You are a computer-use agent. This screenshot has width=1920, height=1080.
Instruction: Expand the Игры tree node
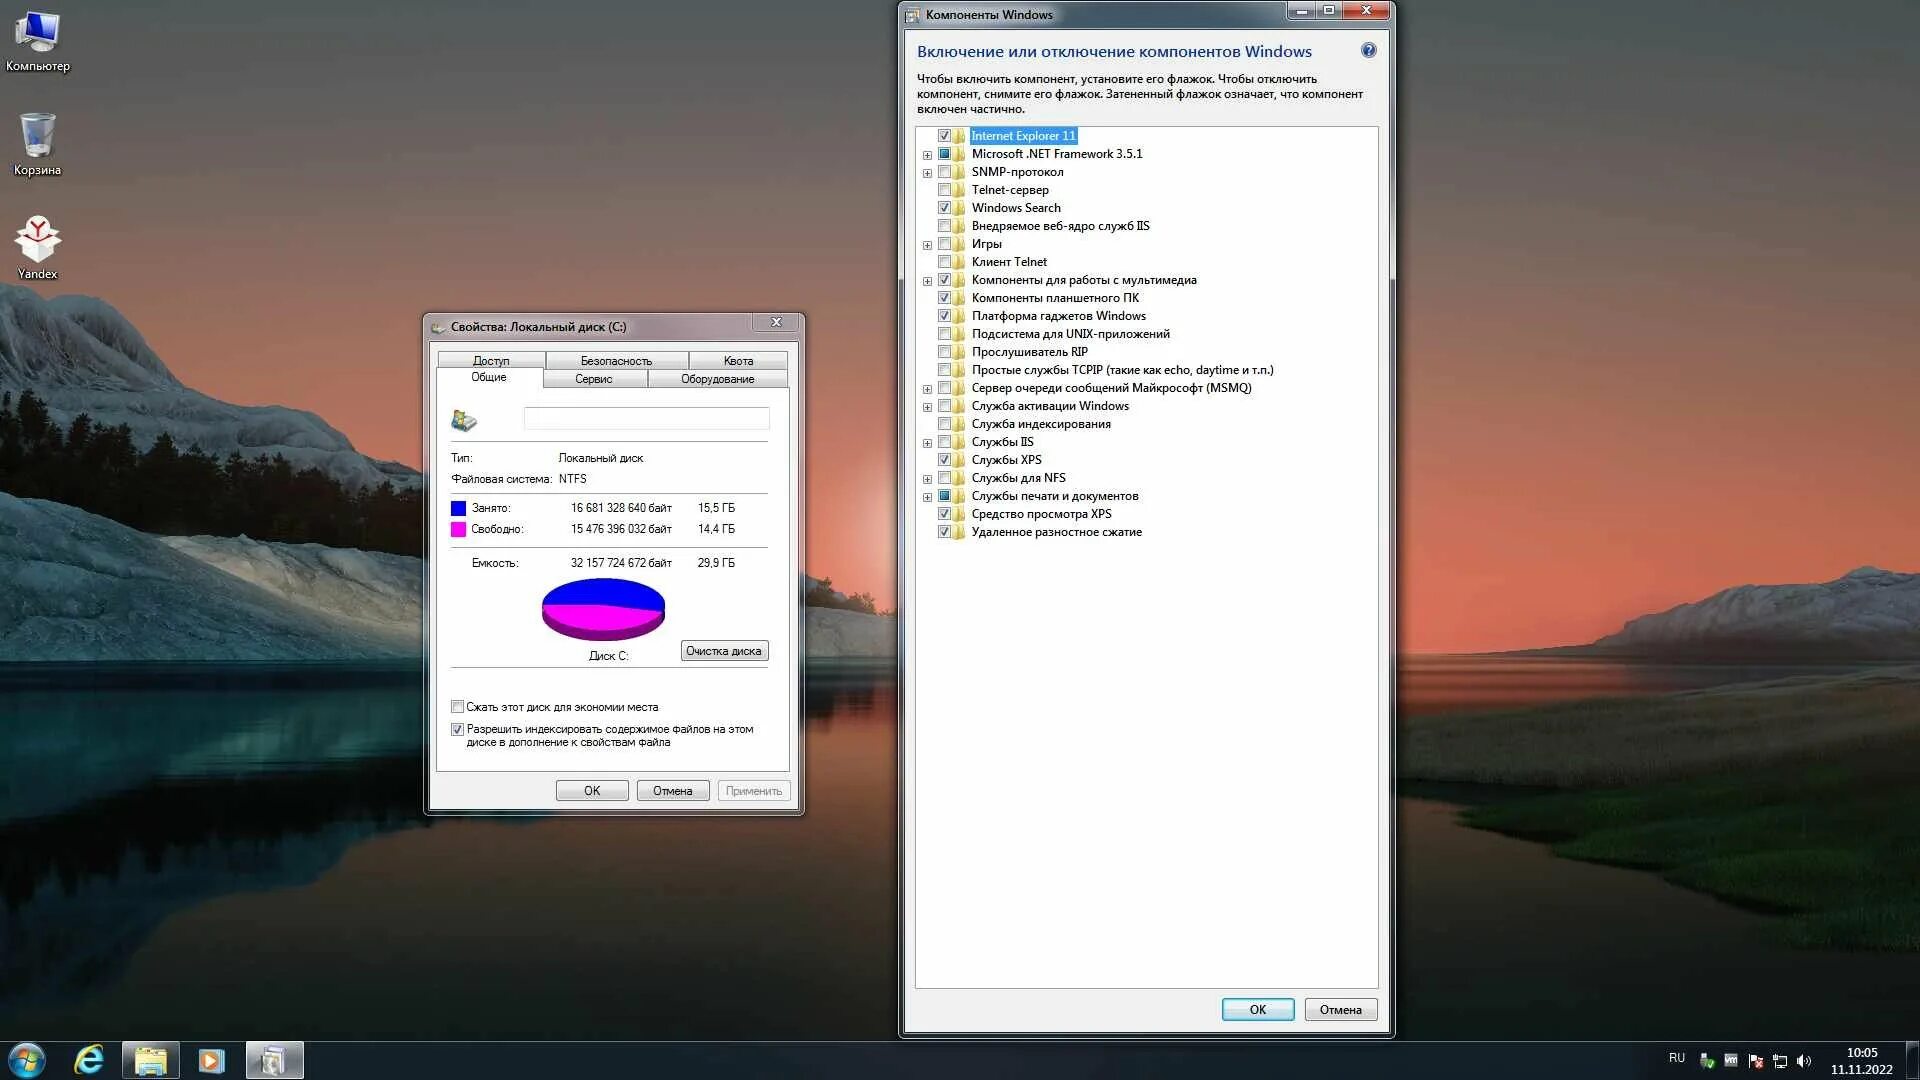pyautogui.click(x=927, y=245)
